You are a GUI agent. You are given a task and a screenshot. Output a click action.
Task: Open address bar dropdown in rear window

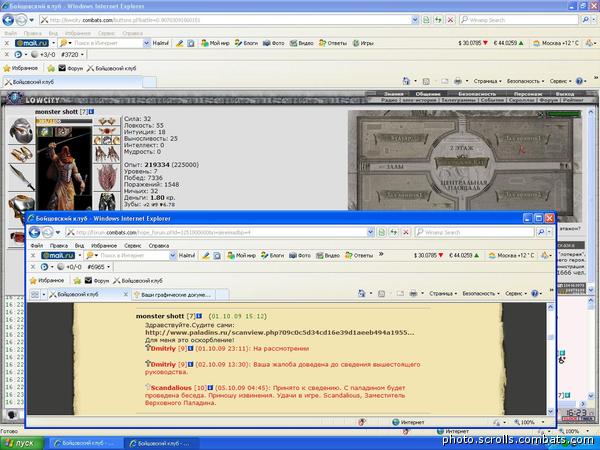pyautogui.click(x=414, y=20)
